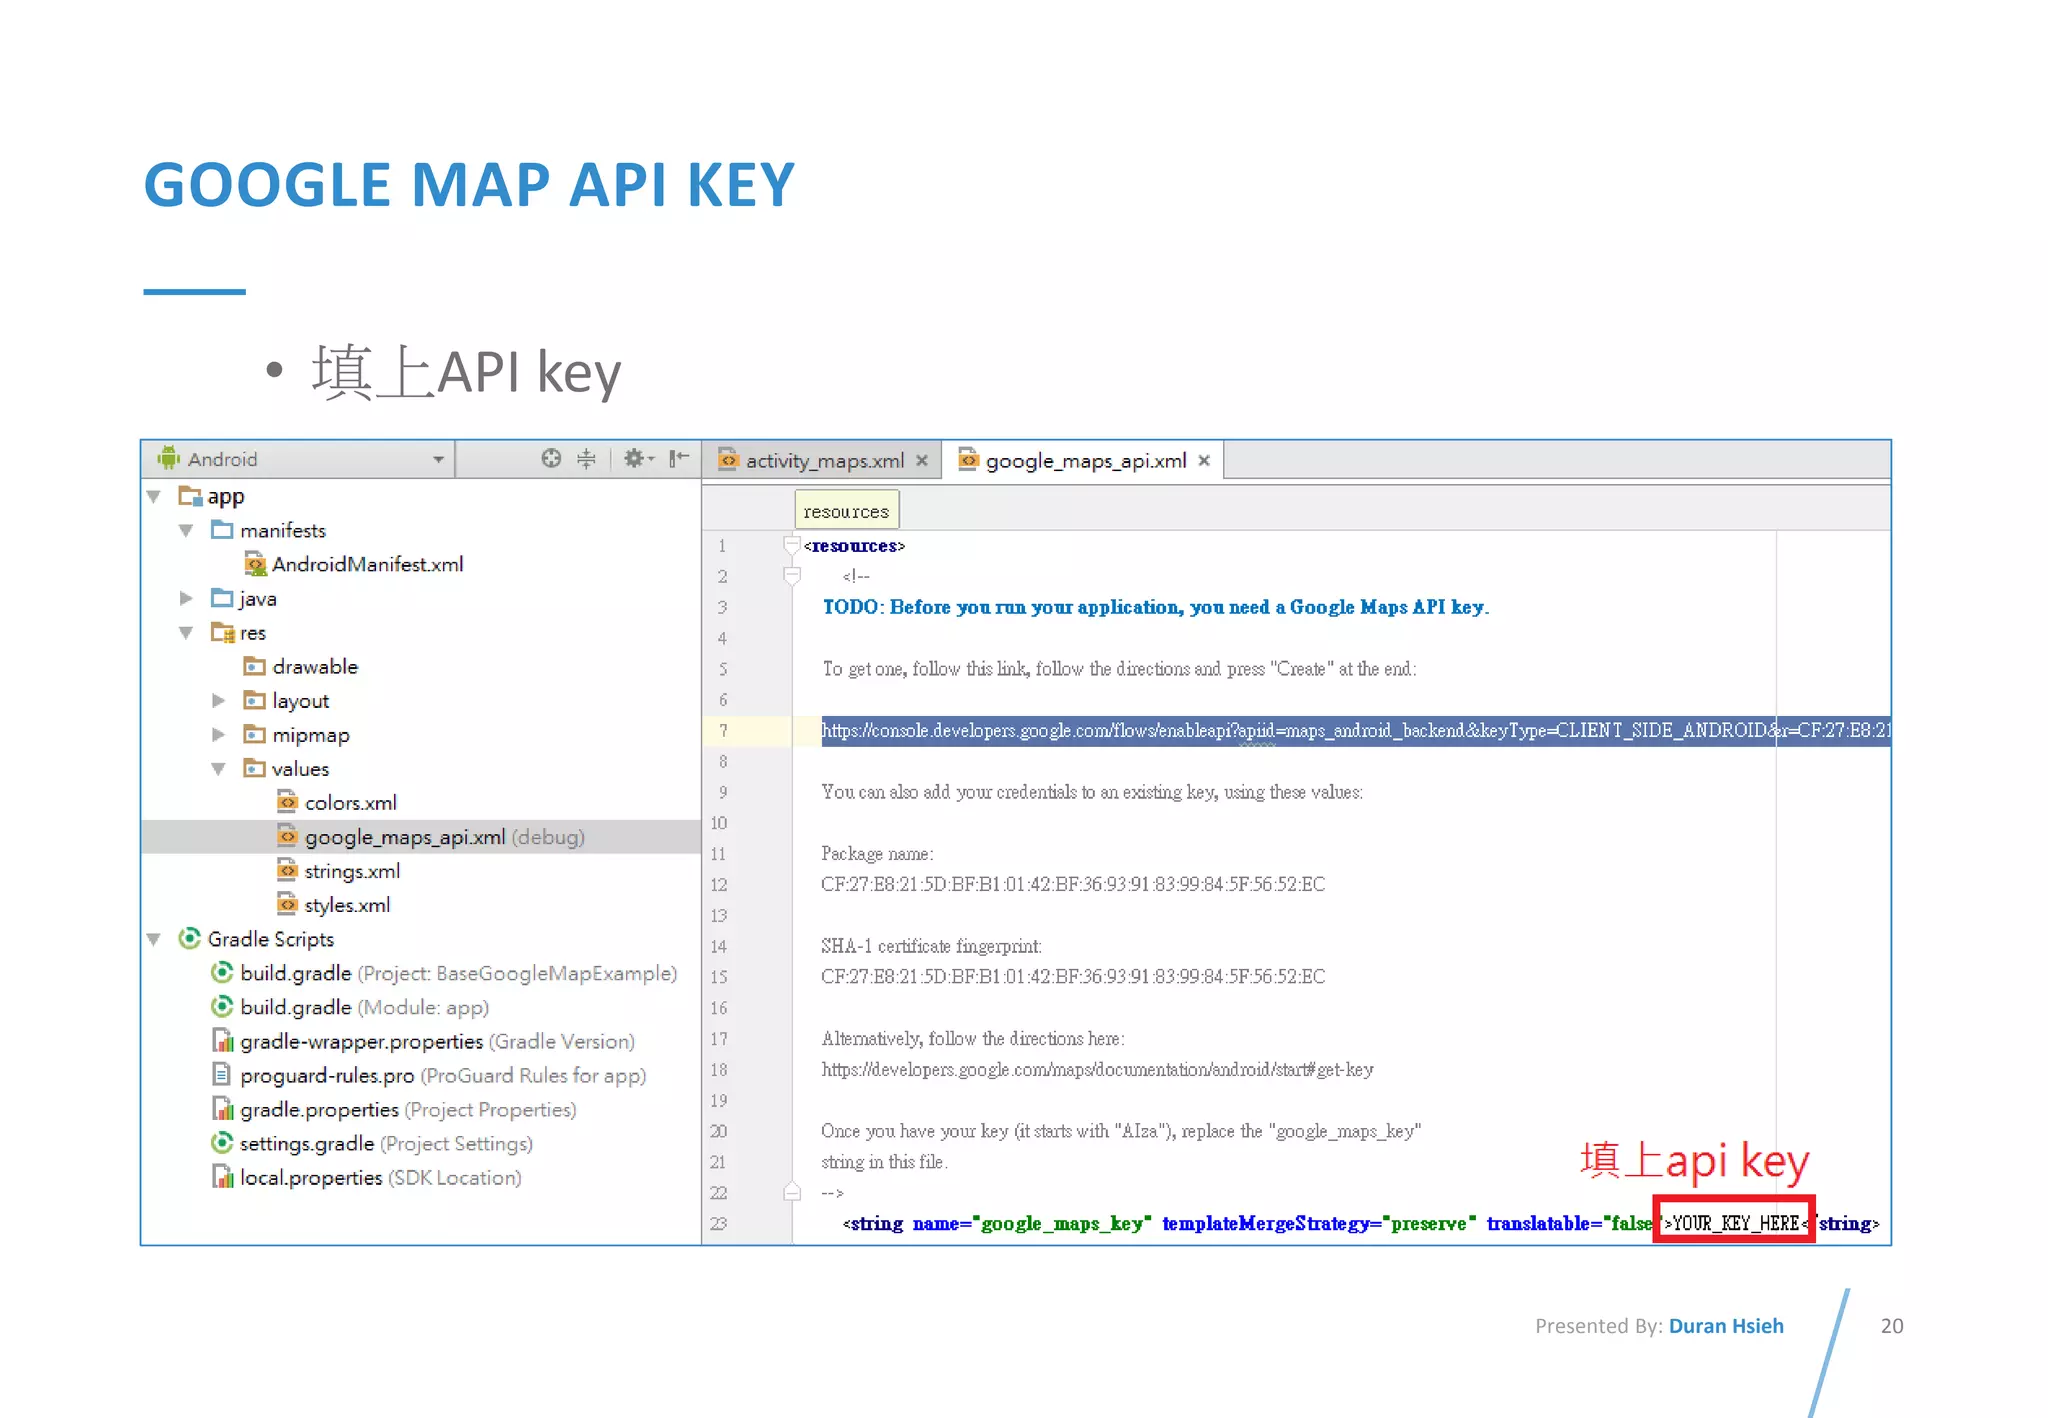Expand the layout folder
2048x1418 pixels.
tap(218, 700)
